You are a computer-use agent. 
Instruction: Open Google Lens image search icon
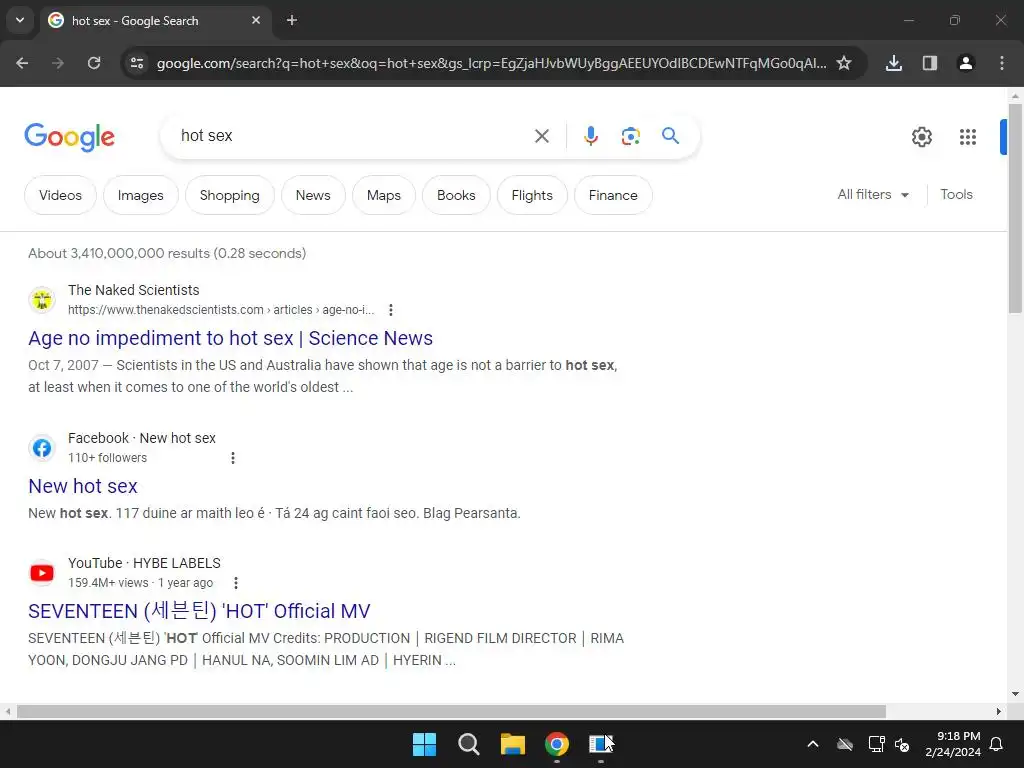pyautogui.click(x=630, y=136)
